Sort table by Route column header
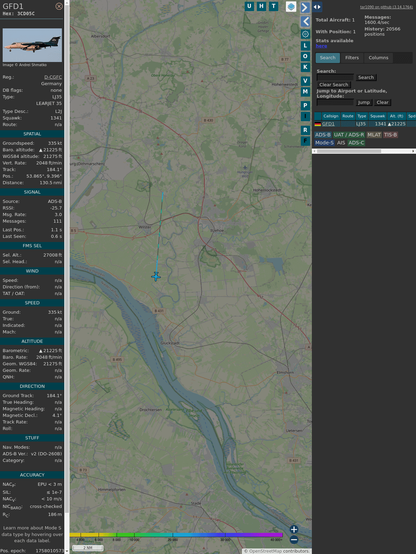This screenshot has width=416, height=554. (348, 116)
